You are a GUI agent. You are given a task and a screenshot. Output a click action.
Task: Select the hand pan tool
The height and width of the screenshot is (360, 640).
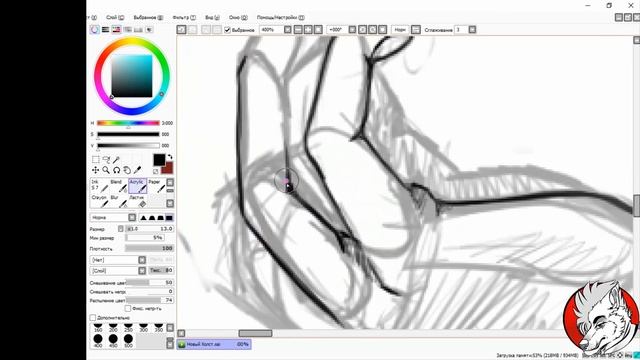click(127, 170)
